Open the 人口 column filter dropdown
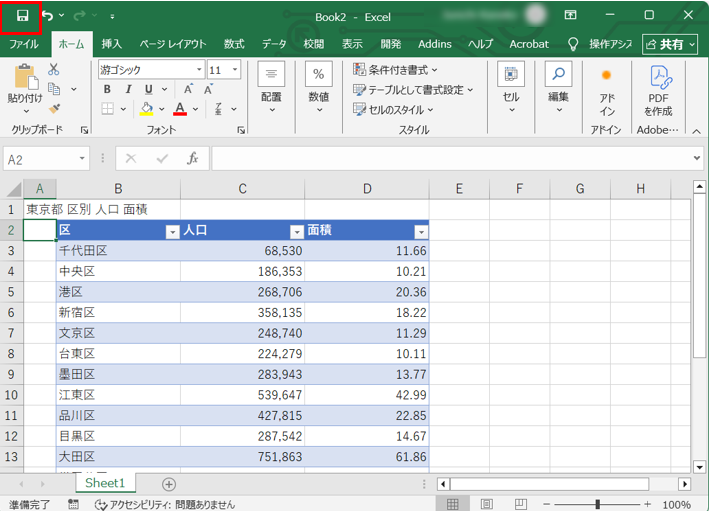 point(297,232)
